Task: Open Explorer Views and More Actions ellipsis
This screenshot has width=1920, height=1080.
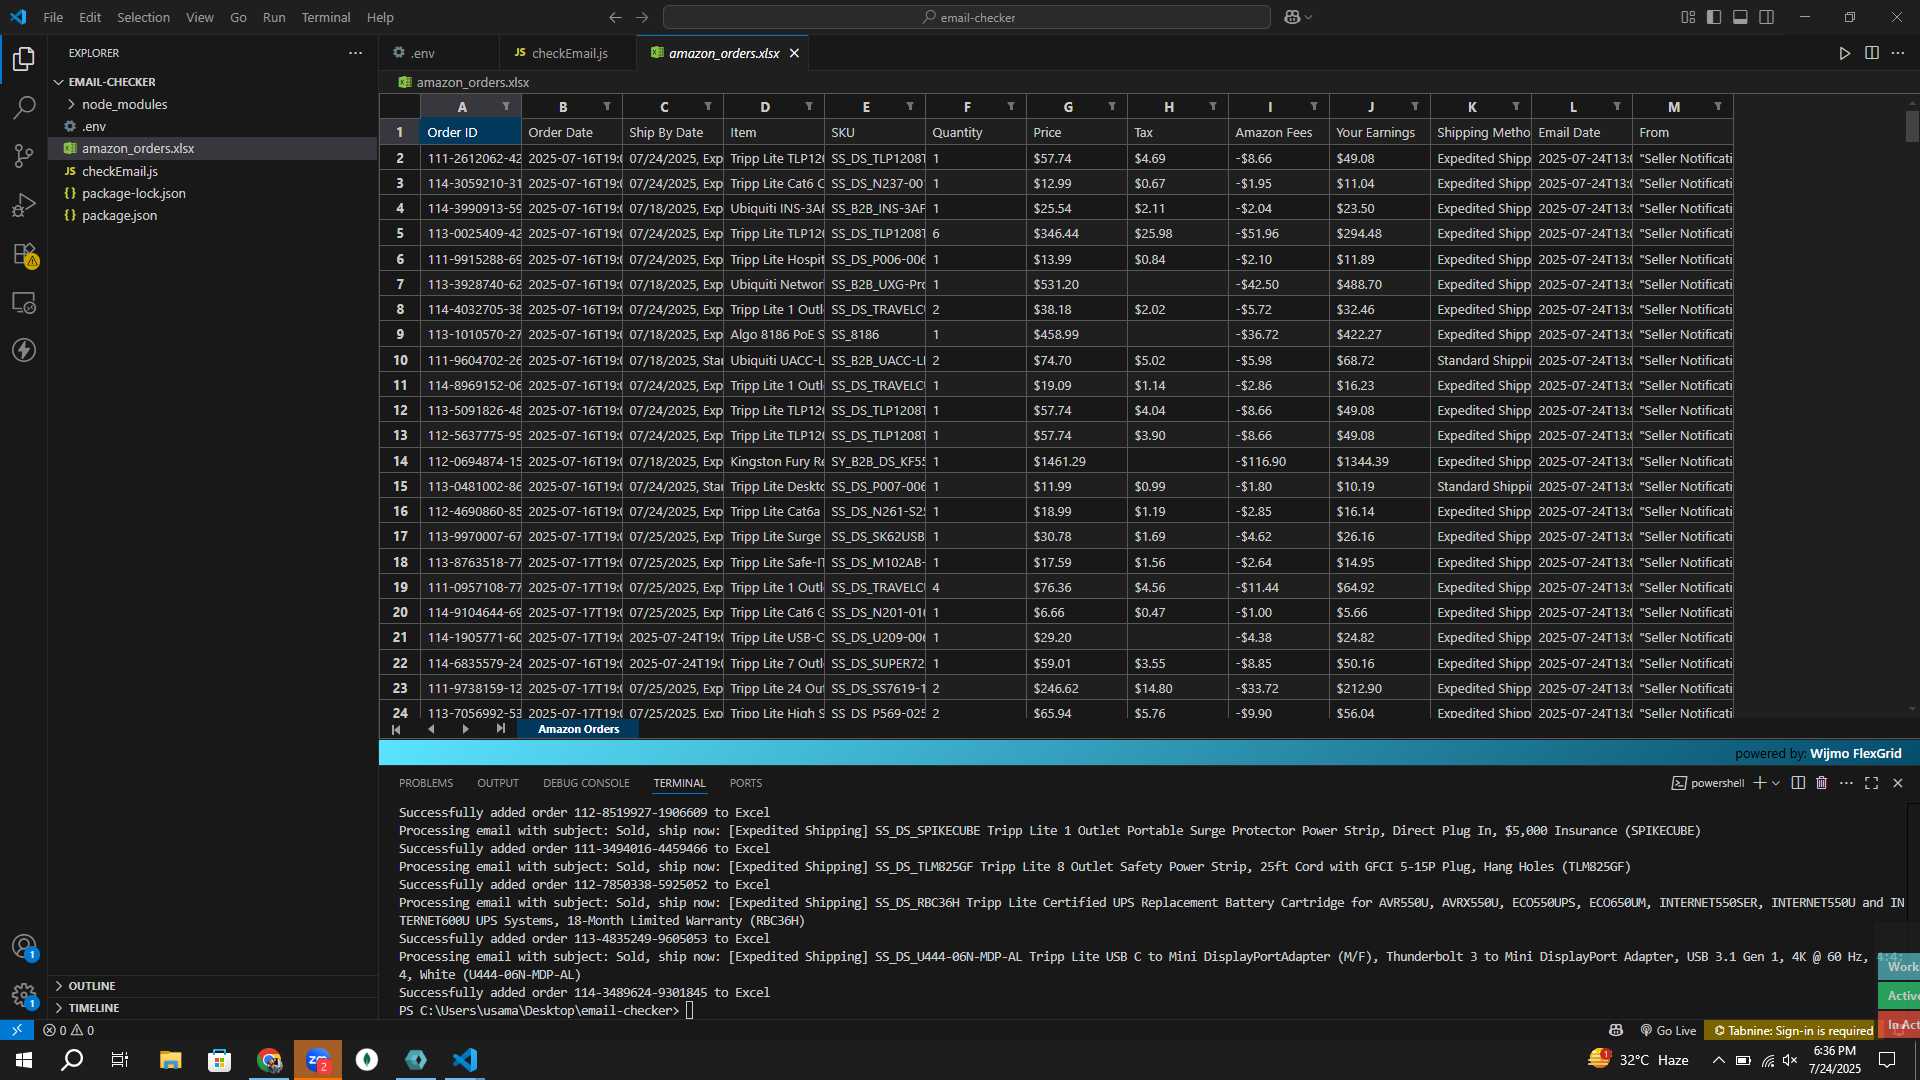Action: (x=355, y=53)
